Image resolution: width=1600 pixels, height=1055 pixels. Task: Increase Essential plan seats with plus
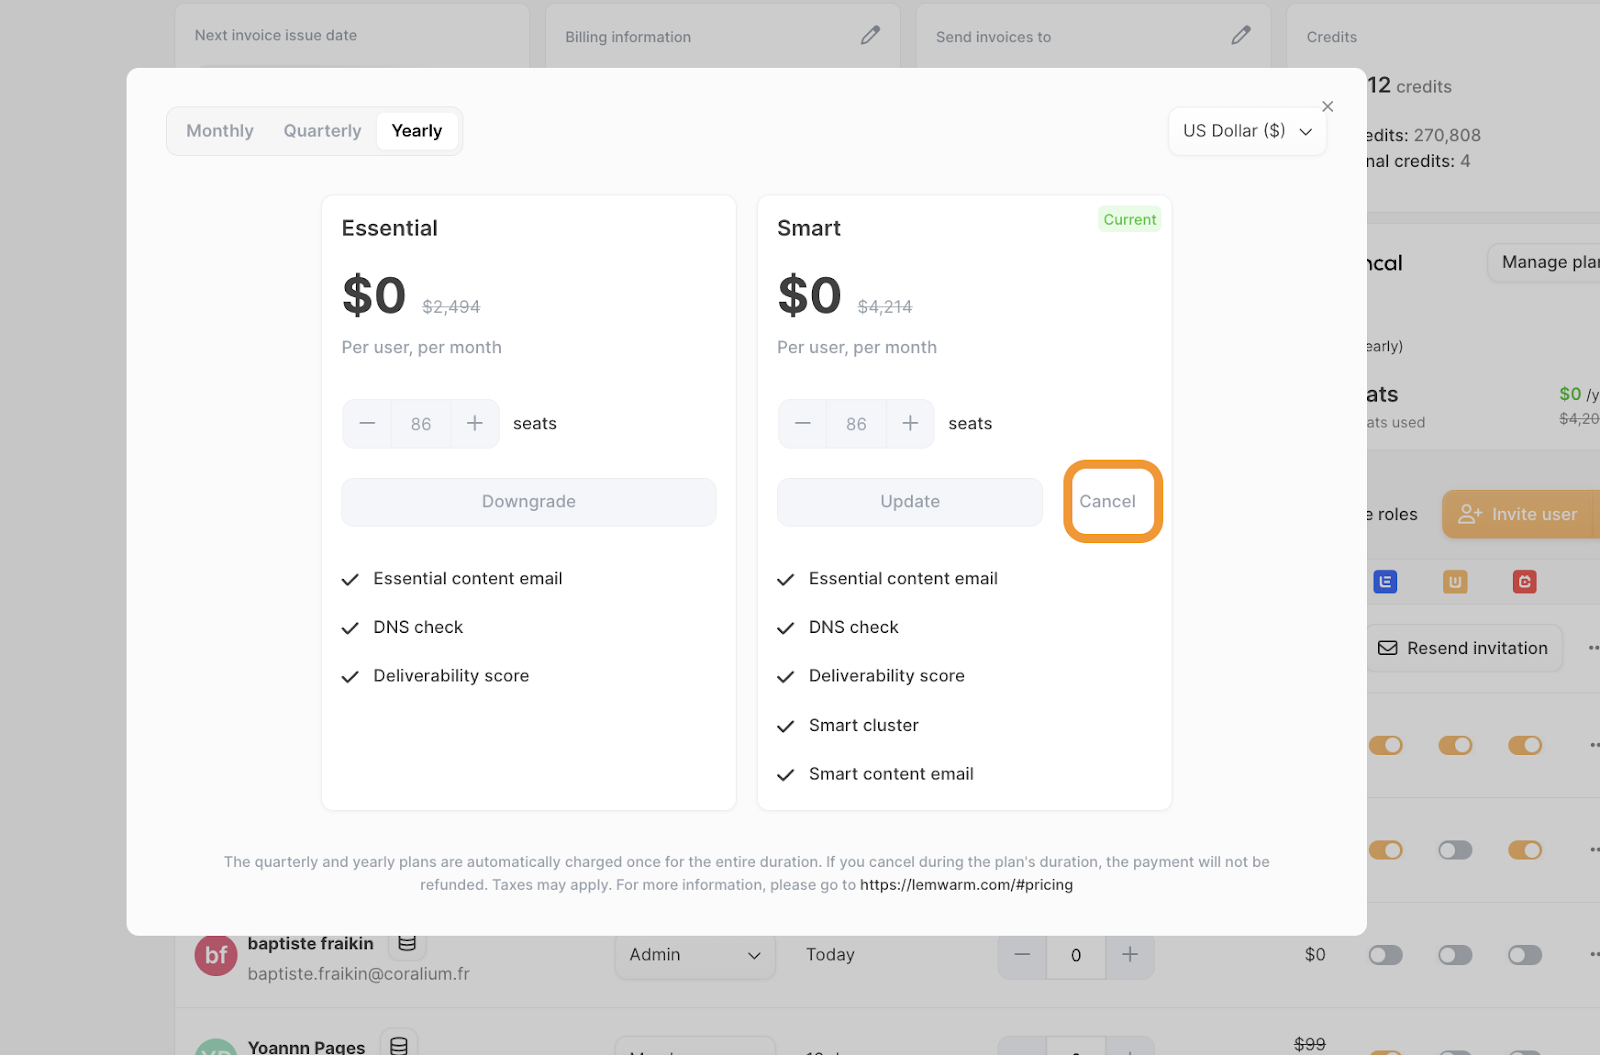[x=475, y=424]
